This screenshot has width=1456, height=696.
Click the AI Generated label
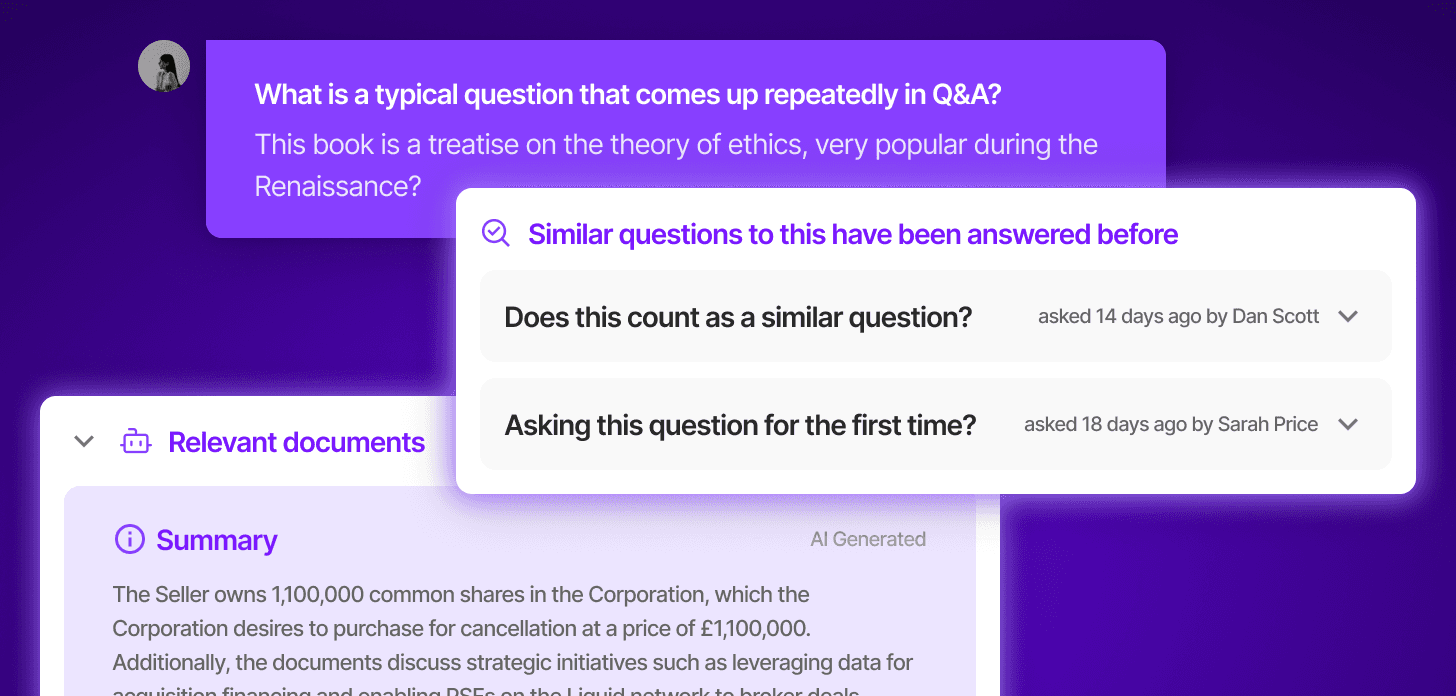click(868, 540)
